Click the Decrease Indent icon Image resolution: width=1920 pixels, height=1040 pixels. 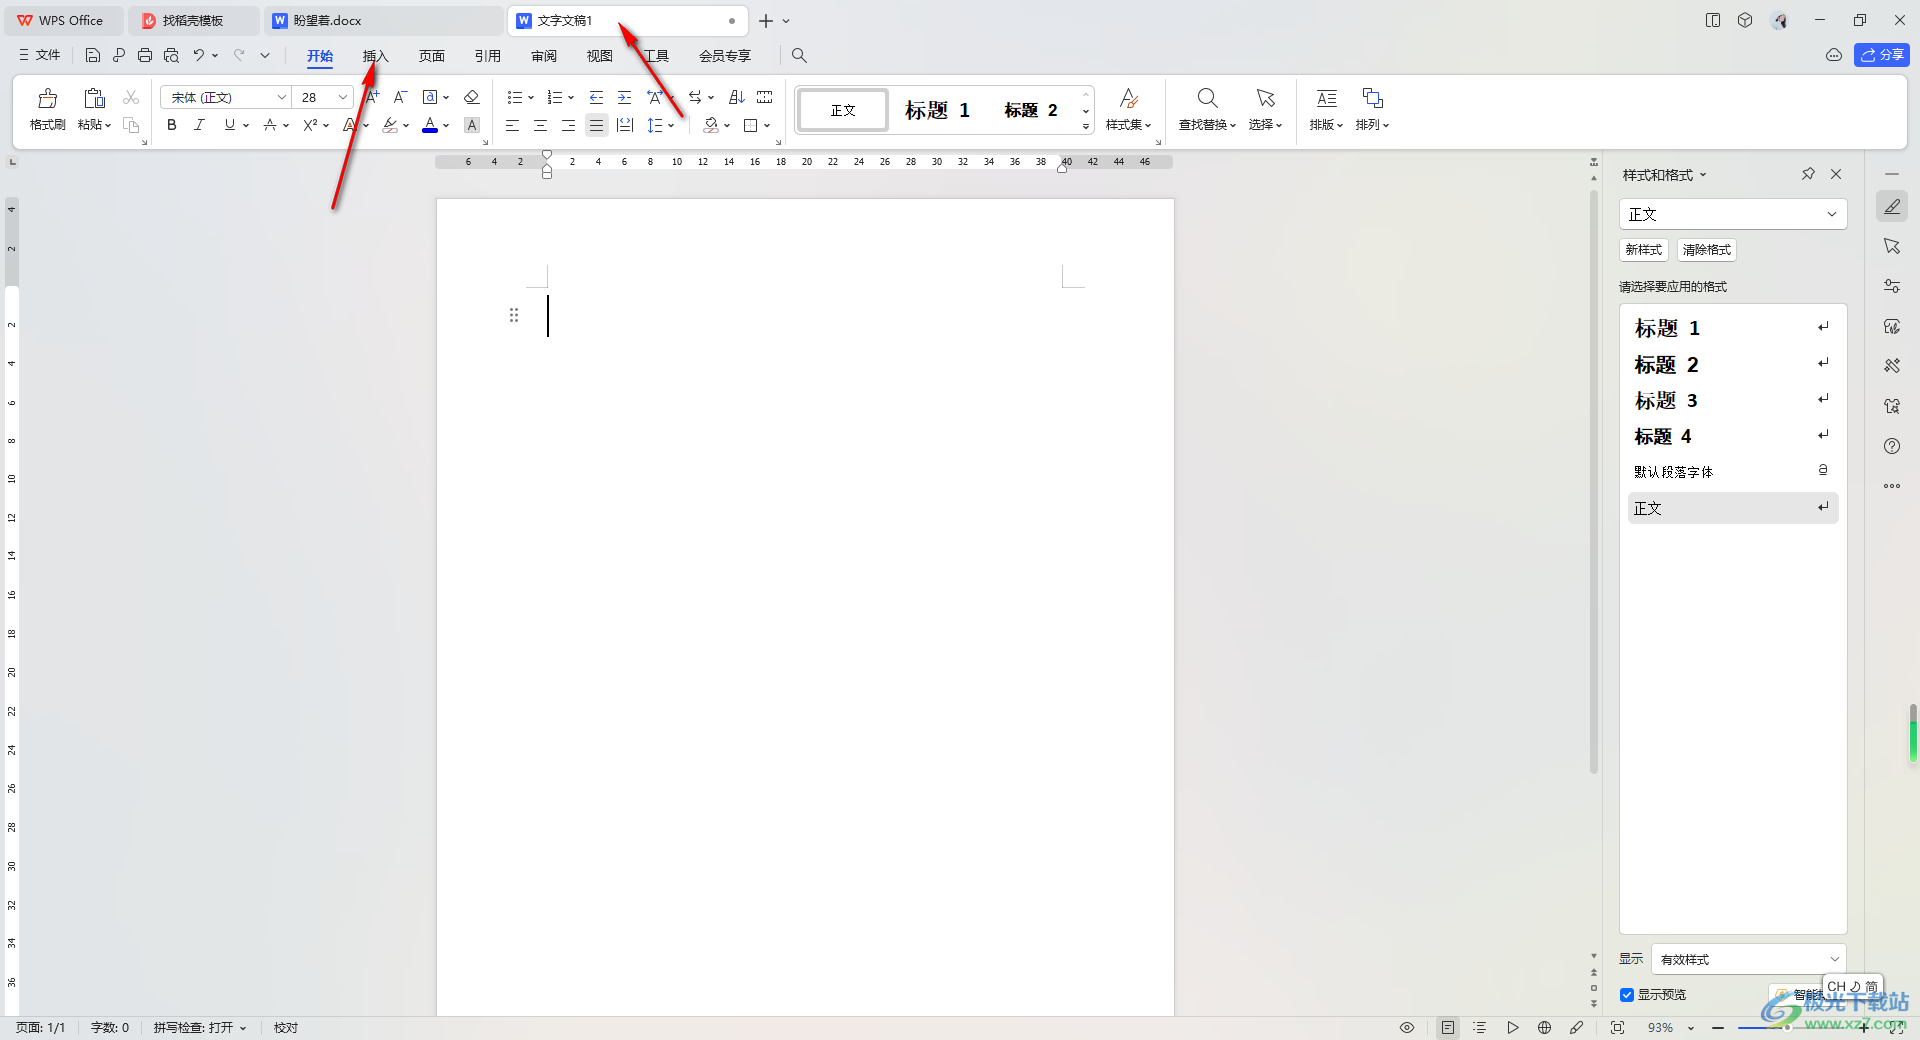(596, 97)
